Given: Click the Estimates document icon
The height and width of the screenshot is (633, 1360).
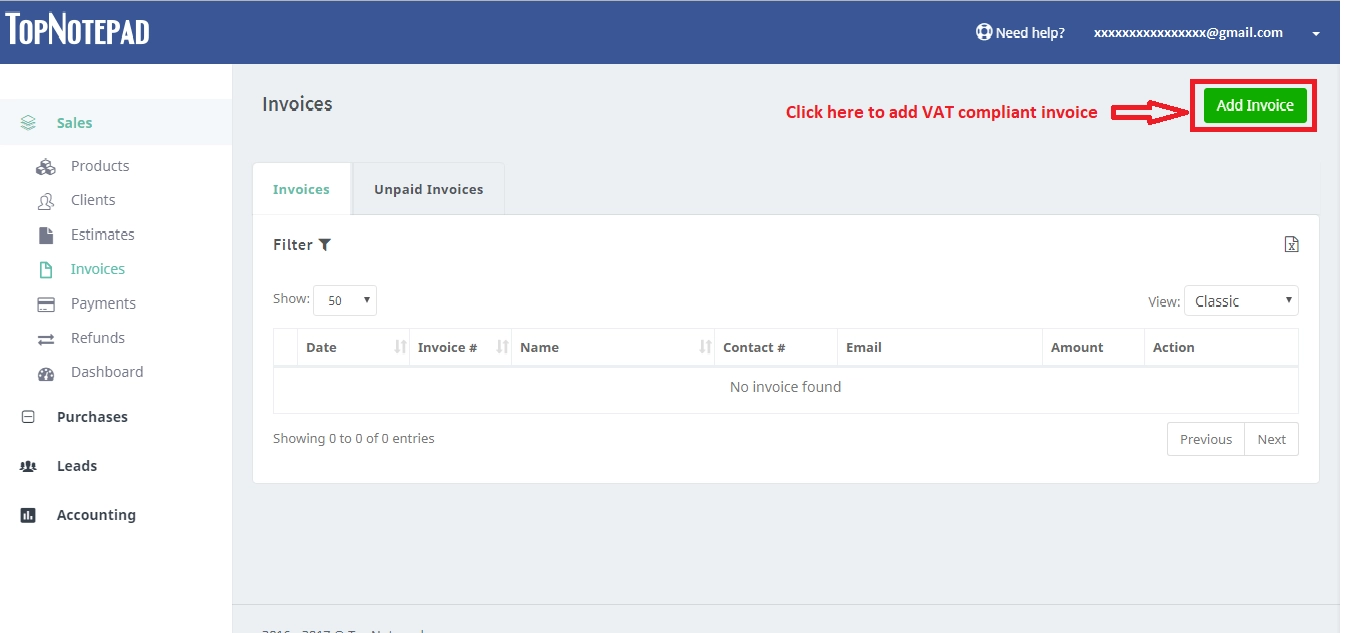Looking at the screenshot, I should point(46,235).
